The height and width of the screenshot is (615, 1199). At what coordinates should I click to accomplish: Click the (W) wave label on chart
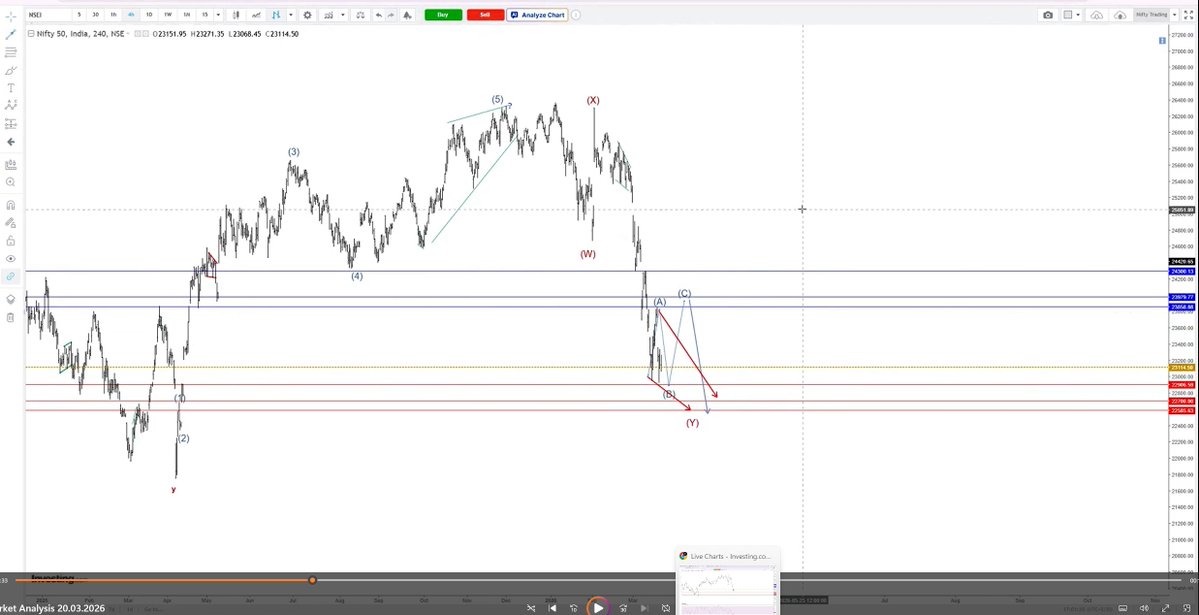click(587, 253)
